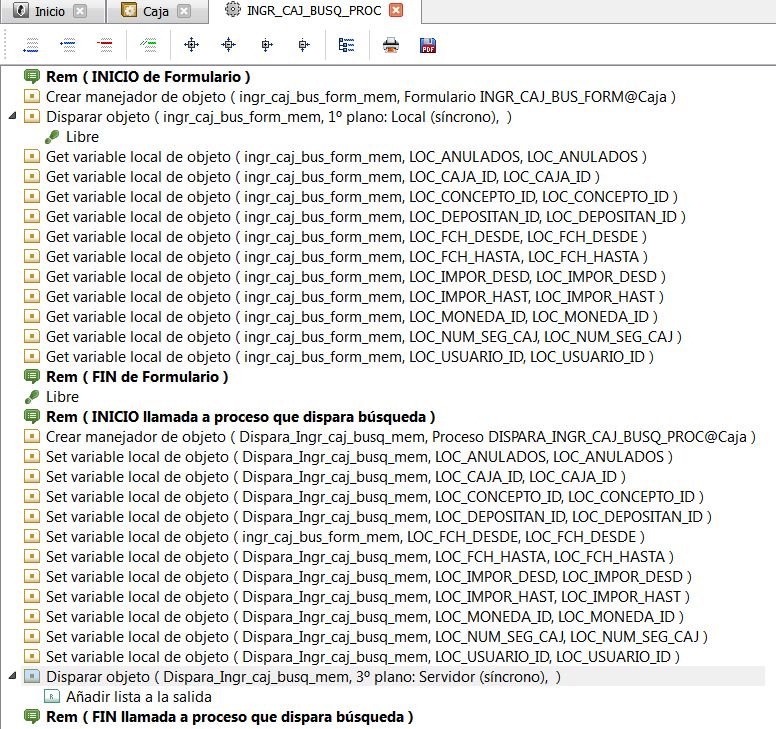The width and height of the screenshot is (776, 729).
Task: Select Get variable local LOC_CAJA_ID line
Action: tap(323, 177)
